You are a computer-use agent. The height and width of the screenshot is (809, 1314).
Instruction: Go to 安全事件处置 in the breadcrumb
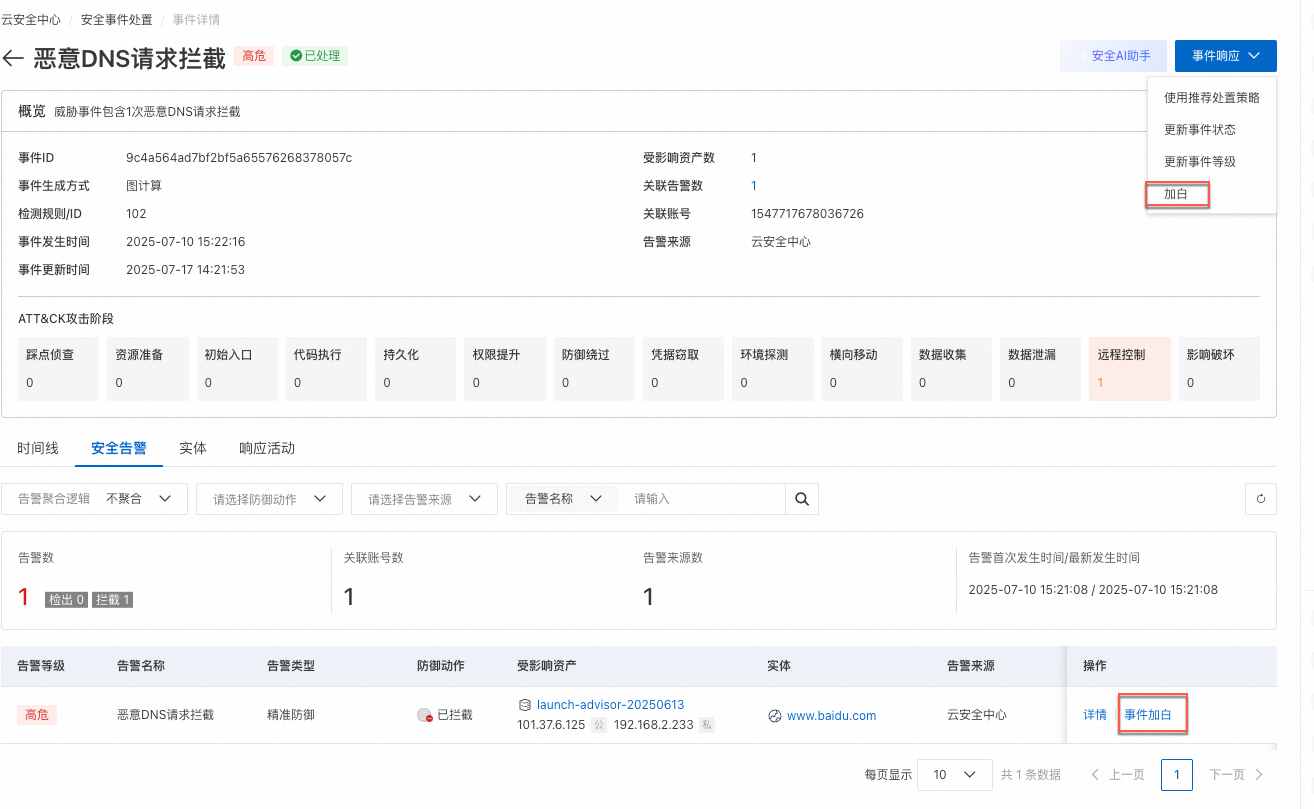(117, 20)
